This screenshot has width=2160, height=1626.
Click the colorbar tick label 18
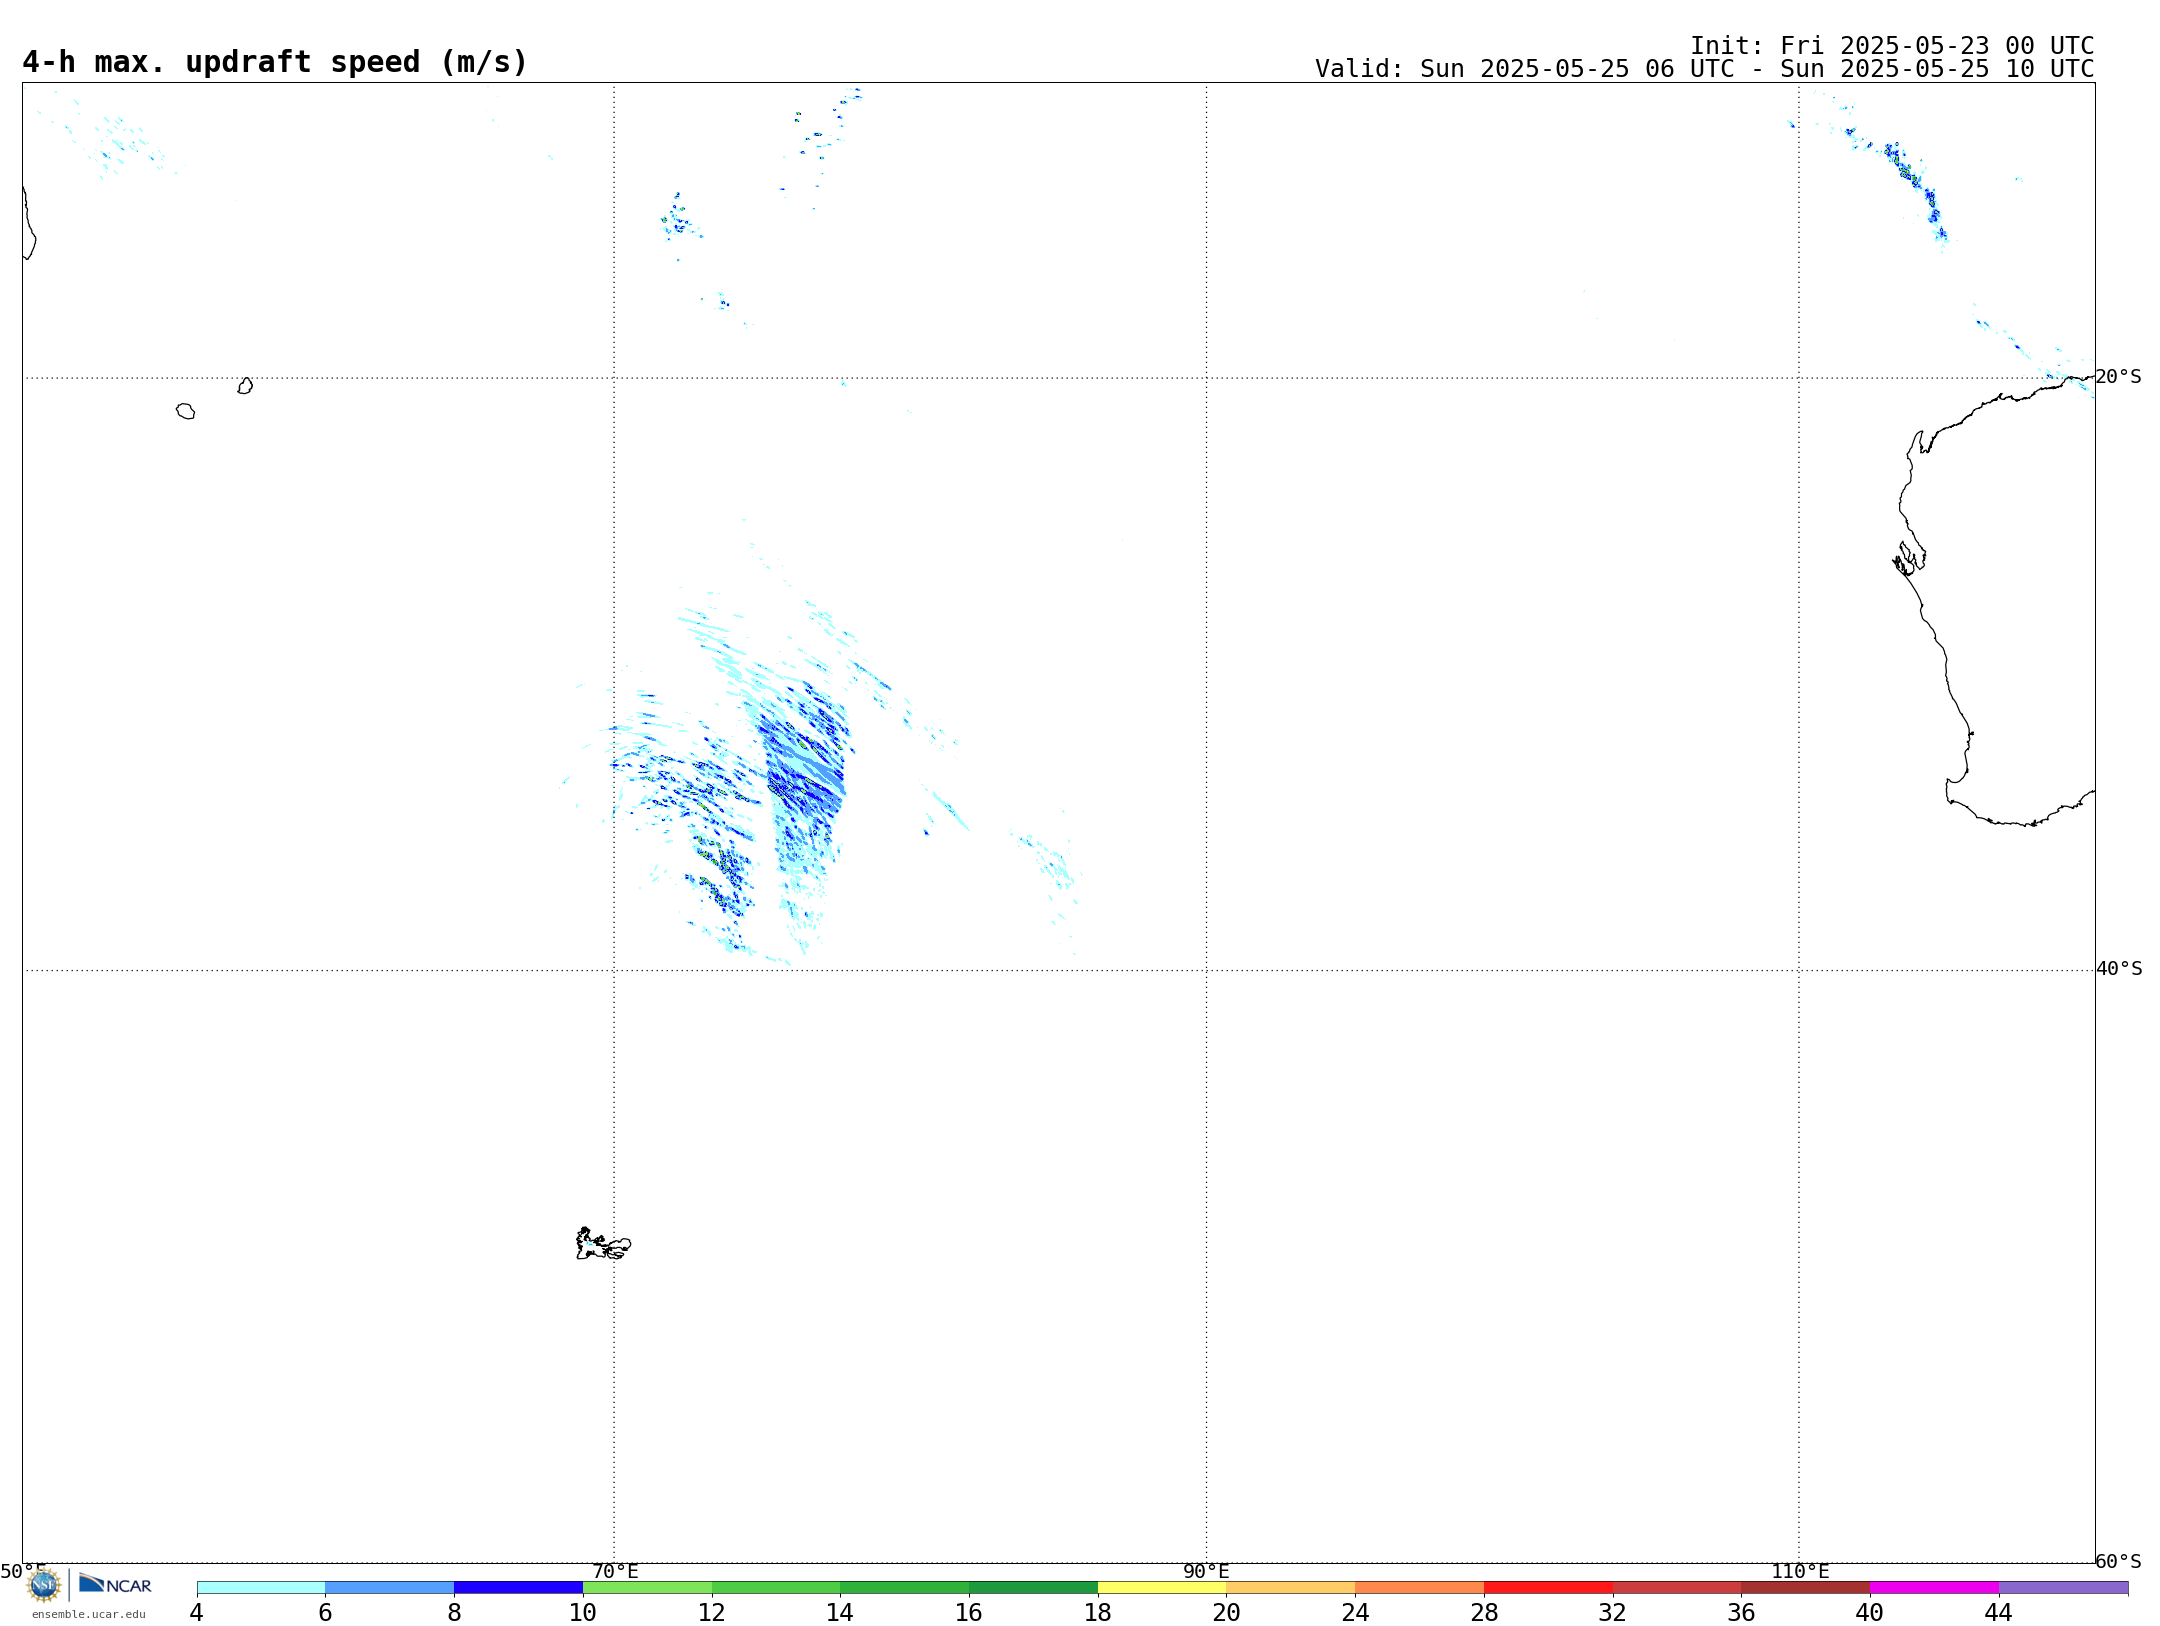point(1098,1613)
